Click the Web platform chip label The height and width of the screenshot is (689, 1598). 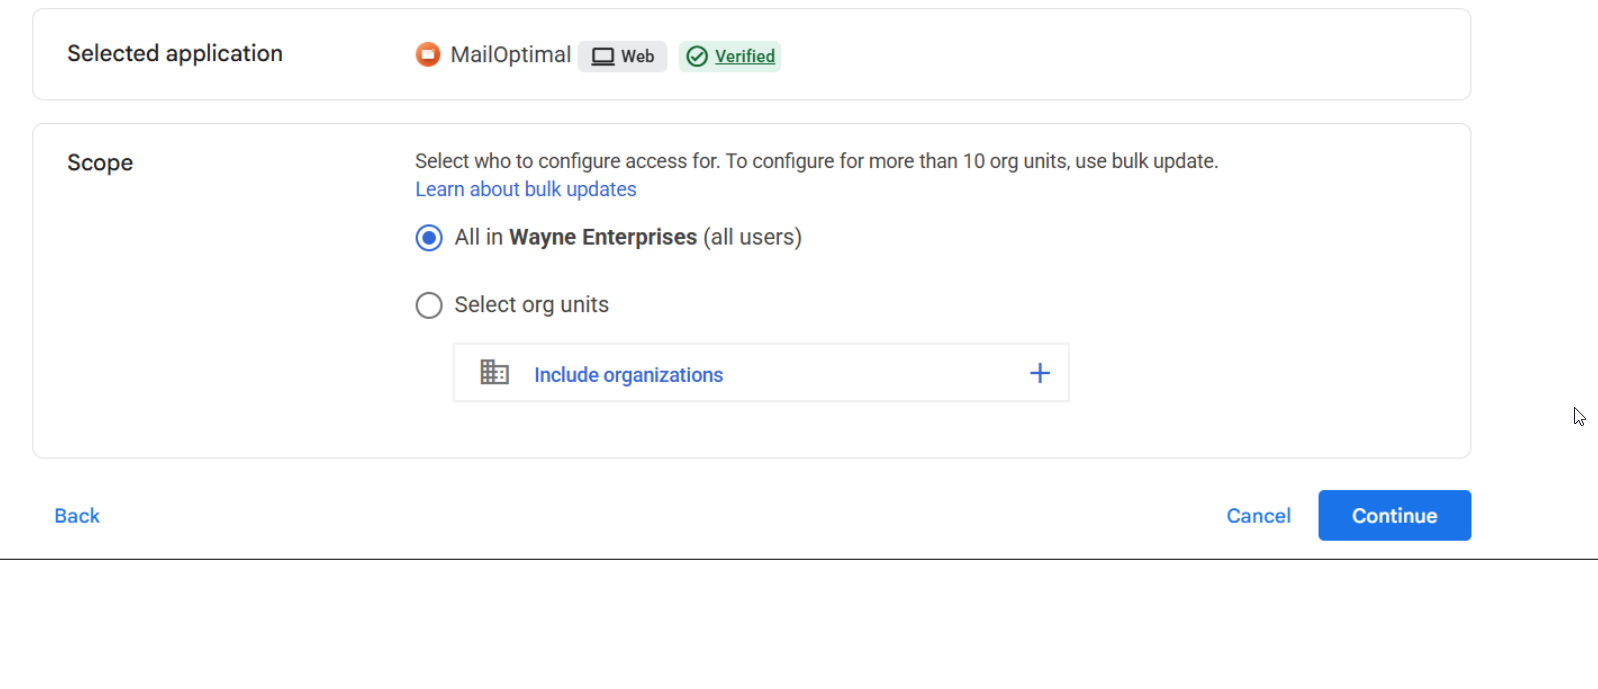(x=637, y=57)
